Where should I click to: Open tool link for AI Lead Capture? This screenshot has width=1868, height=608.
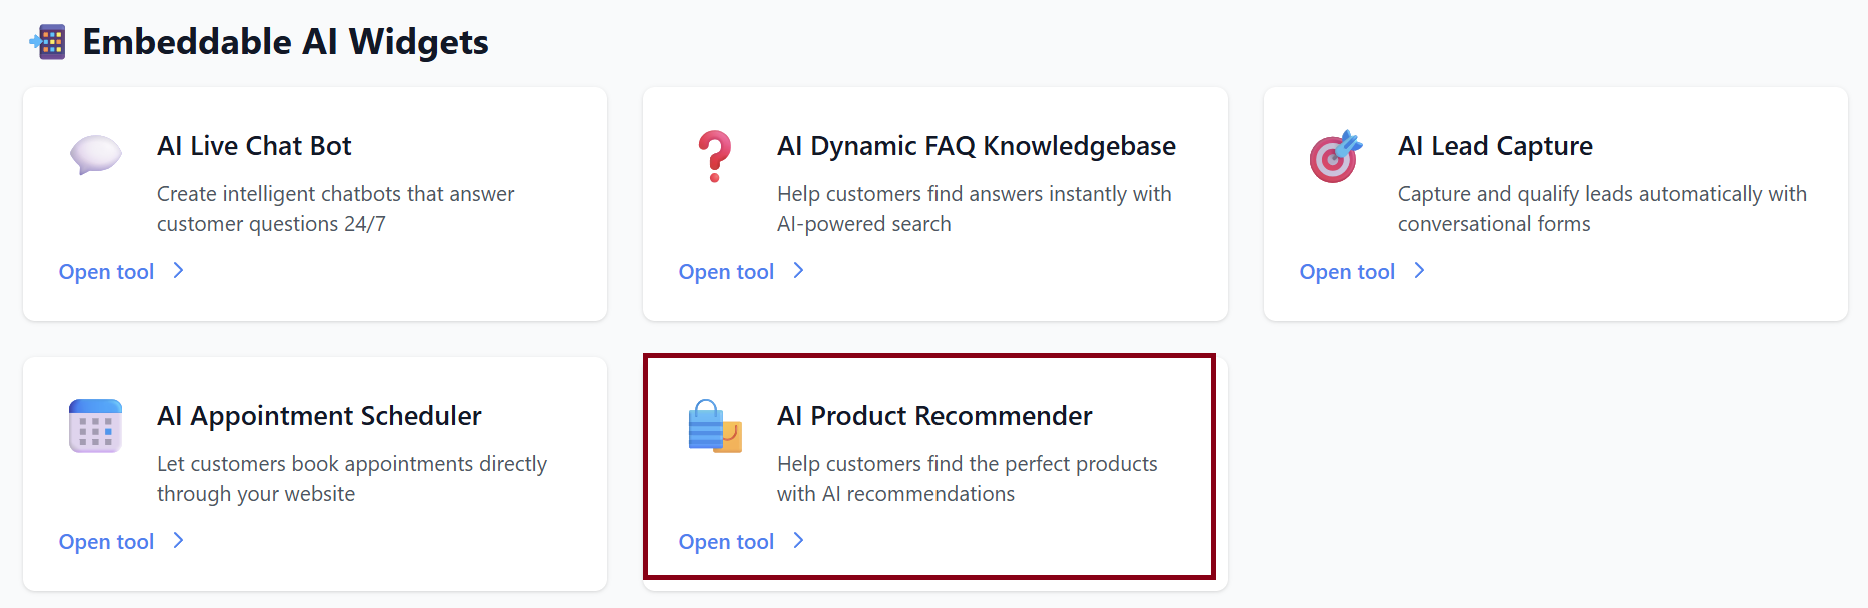[x=1347, y=272]
